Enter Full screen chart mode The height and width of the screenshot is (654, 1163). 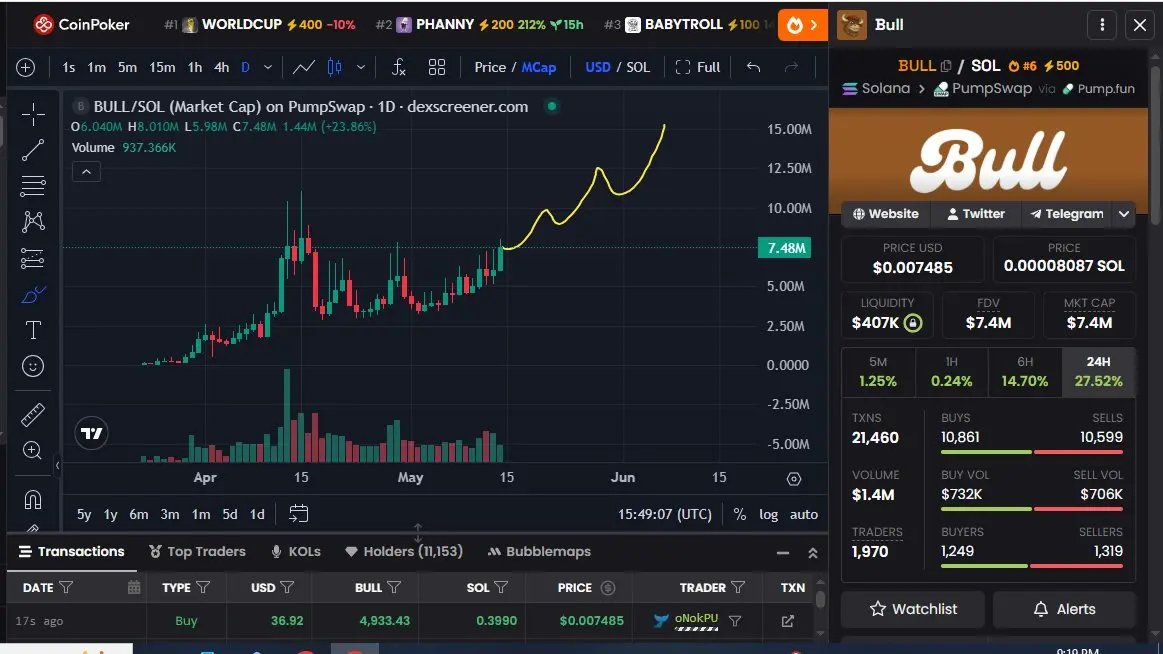(x=697, y=67)
